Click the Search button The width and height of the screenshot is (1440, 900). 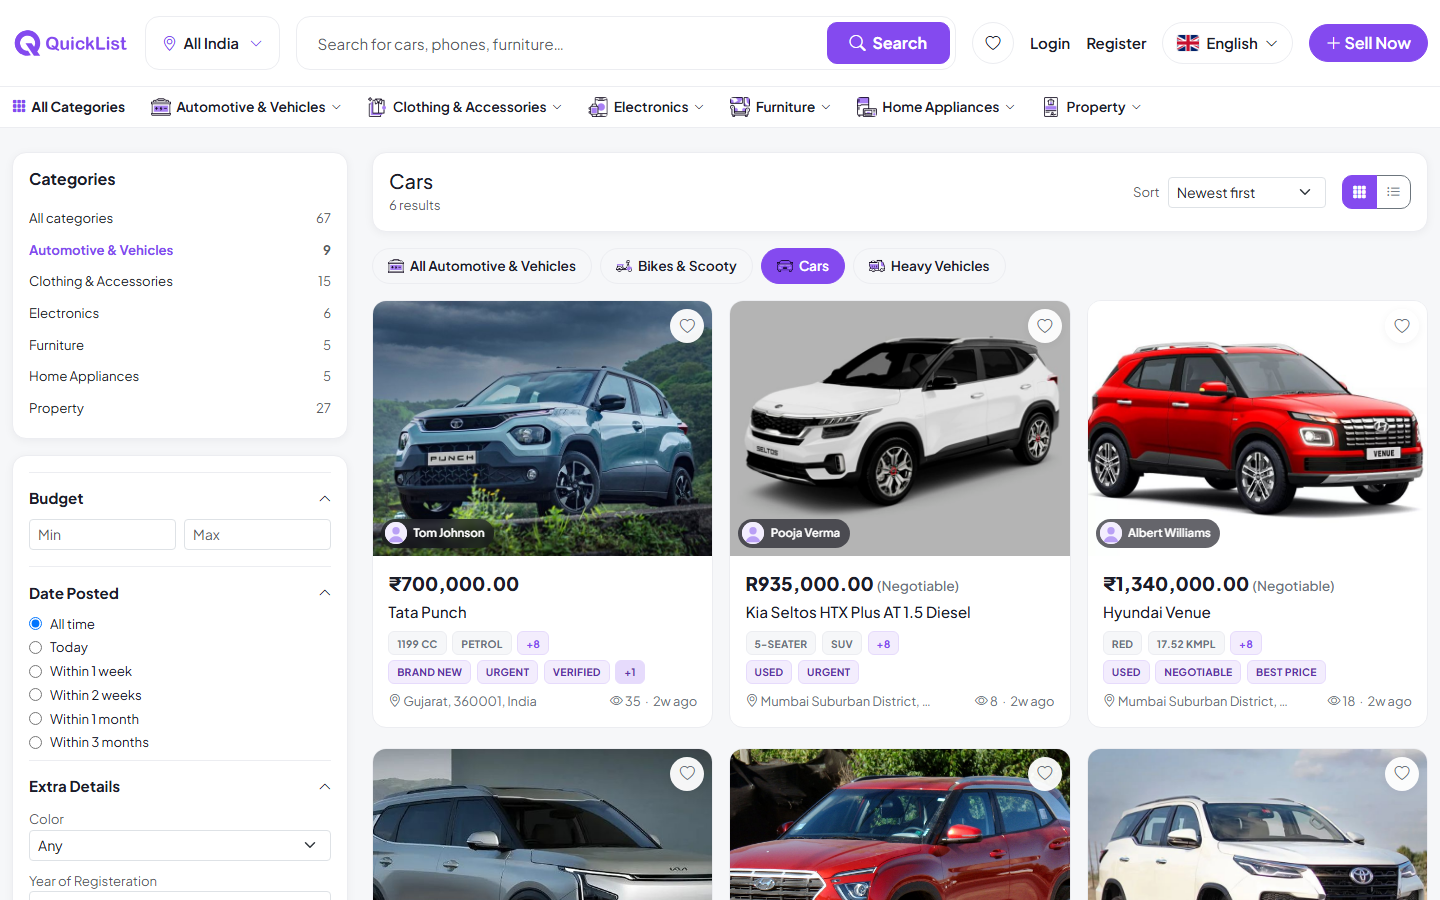tap(888, 43)
